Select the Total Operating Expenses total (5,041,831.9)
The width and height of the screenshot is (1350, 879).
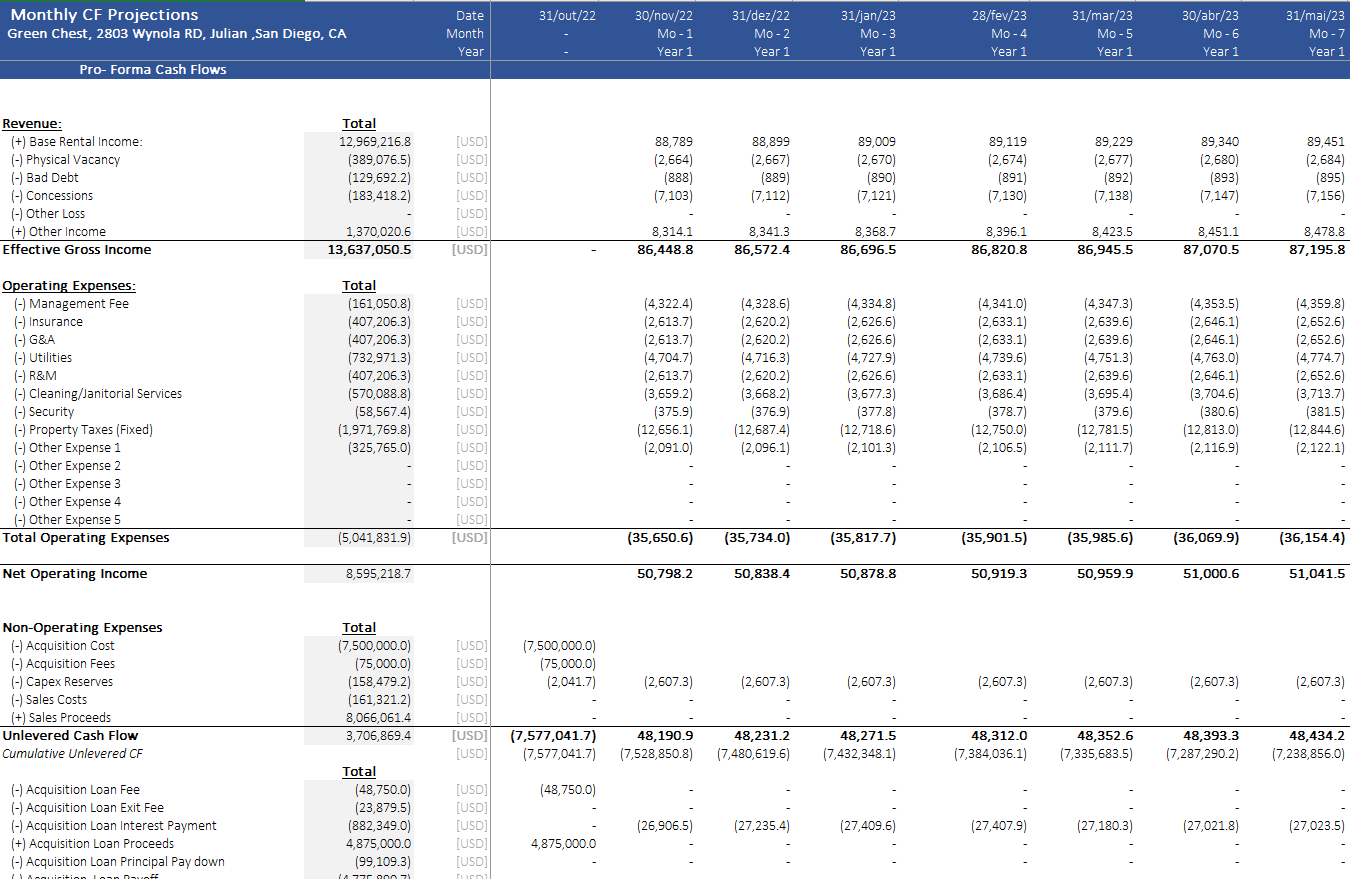click(374, 538)
